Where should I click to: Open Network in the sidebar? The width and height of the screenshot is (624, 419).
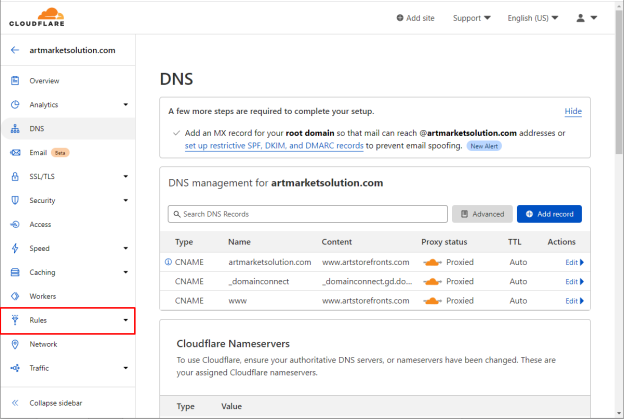(43, 344)
